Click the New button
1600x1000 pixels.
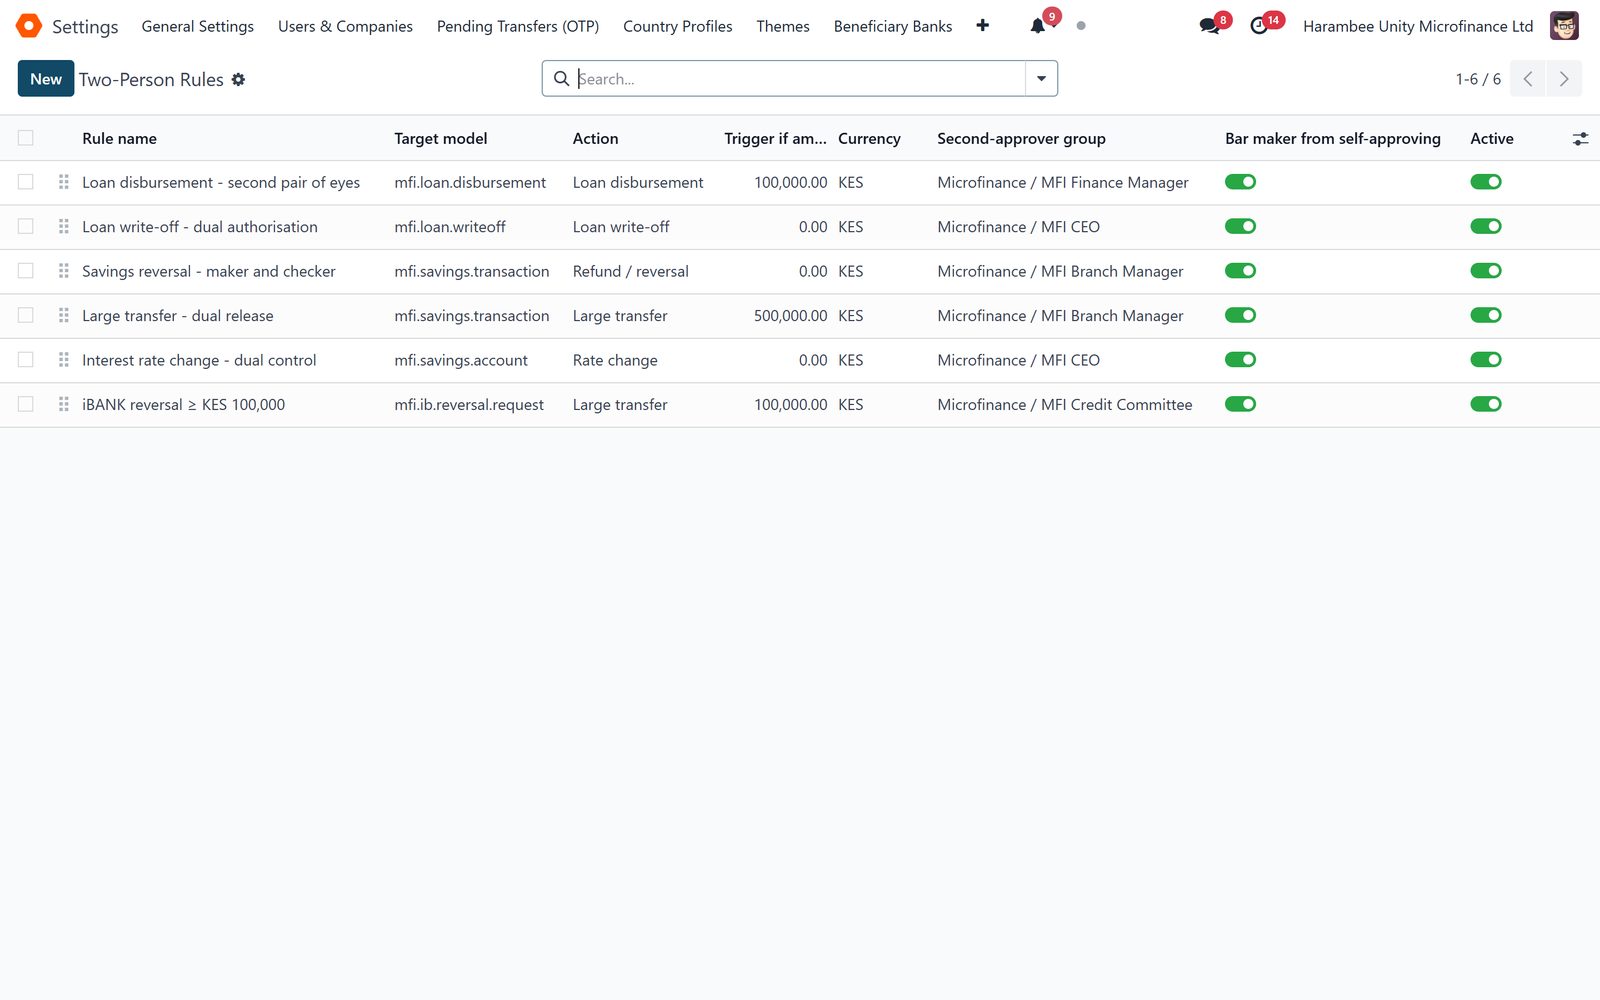46,79
